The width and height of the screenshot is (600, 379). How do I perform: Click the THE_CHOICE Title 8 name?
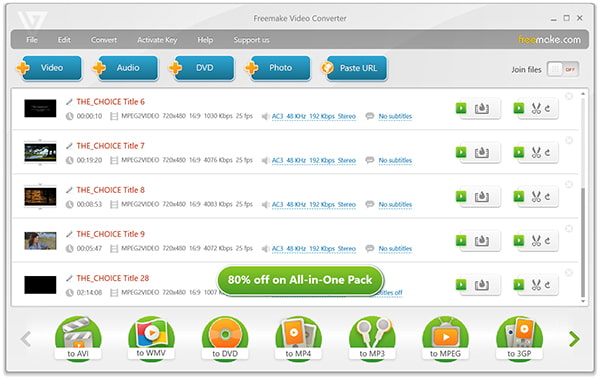tap(111, 190)
